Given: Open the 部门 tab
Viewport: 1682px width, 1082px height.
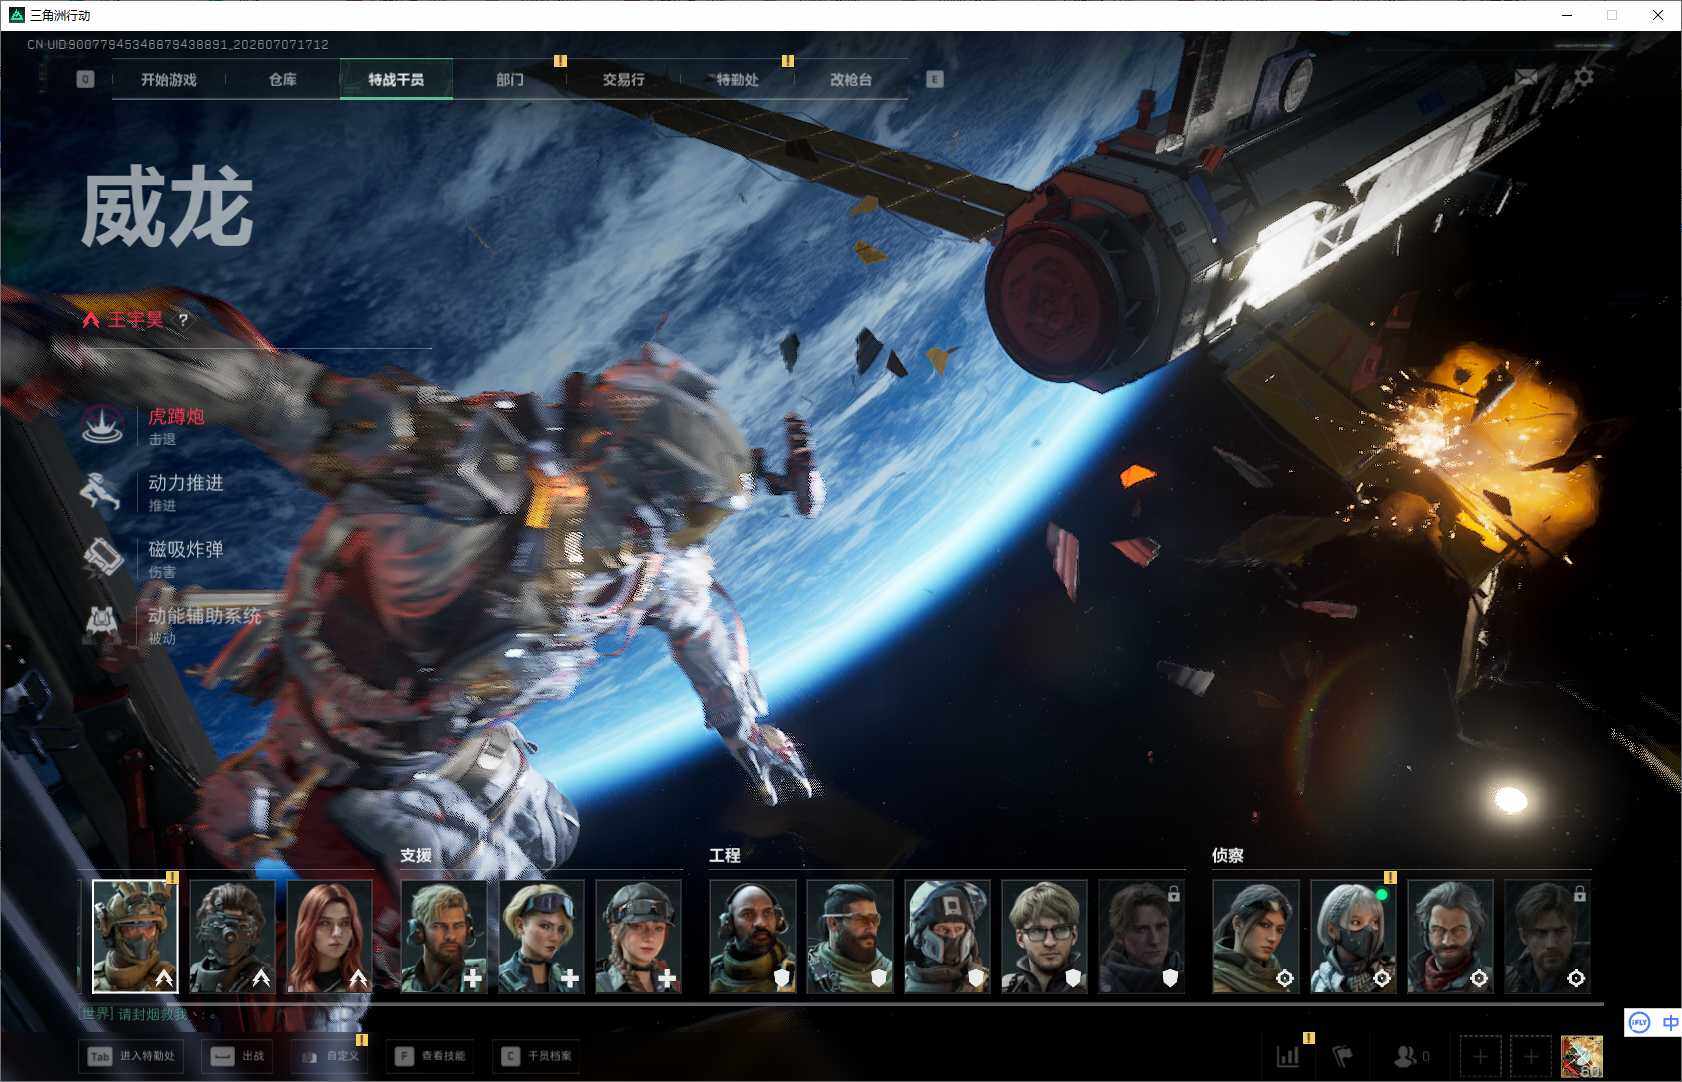Looking at the screenshot, I should pos(510,80).
